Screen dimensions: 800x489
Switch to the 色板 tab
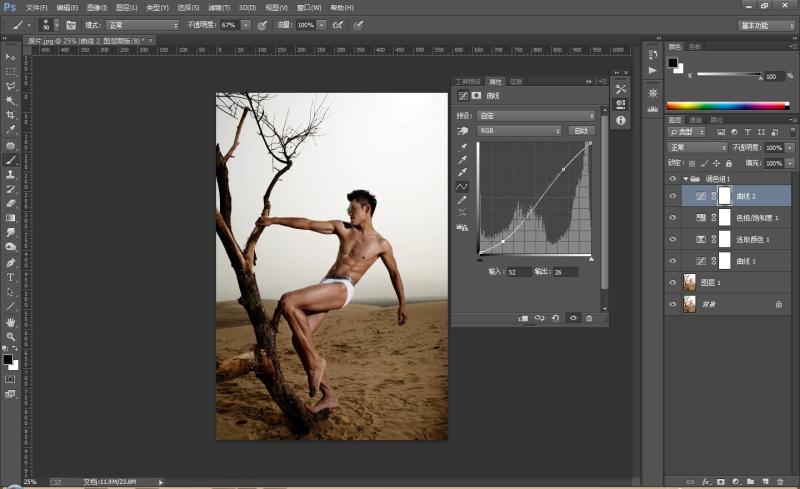pos(695,46)
